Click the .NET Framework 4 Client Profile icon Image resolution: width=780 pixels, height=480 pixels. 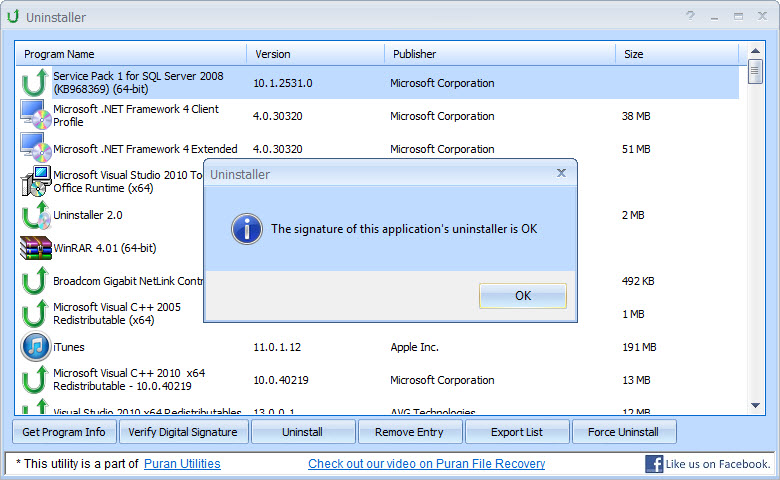[x=35, y=115]
